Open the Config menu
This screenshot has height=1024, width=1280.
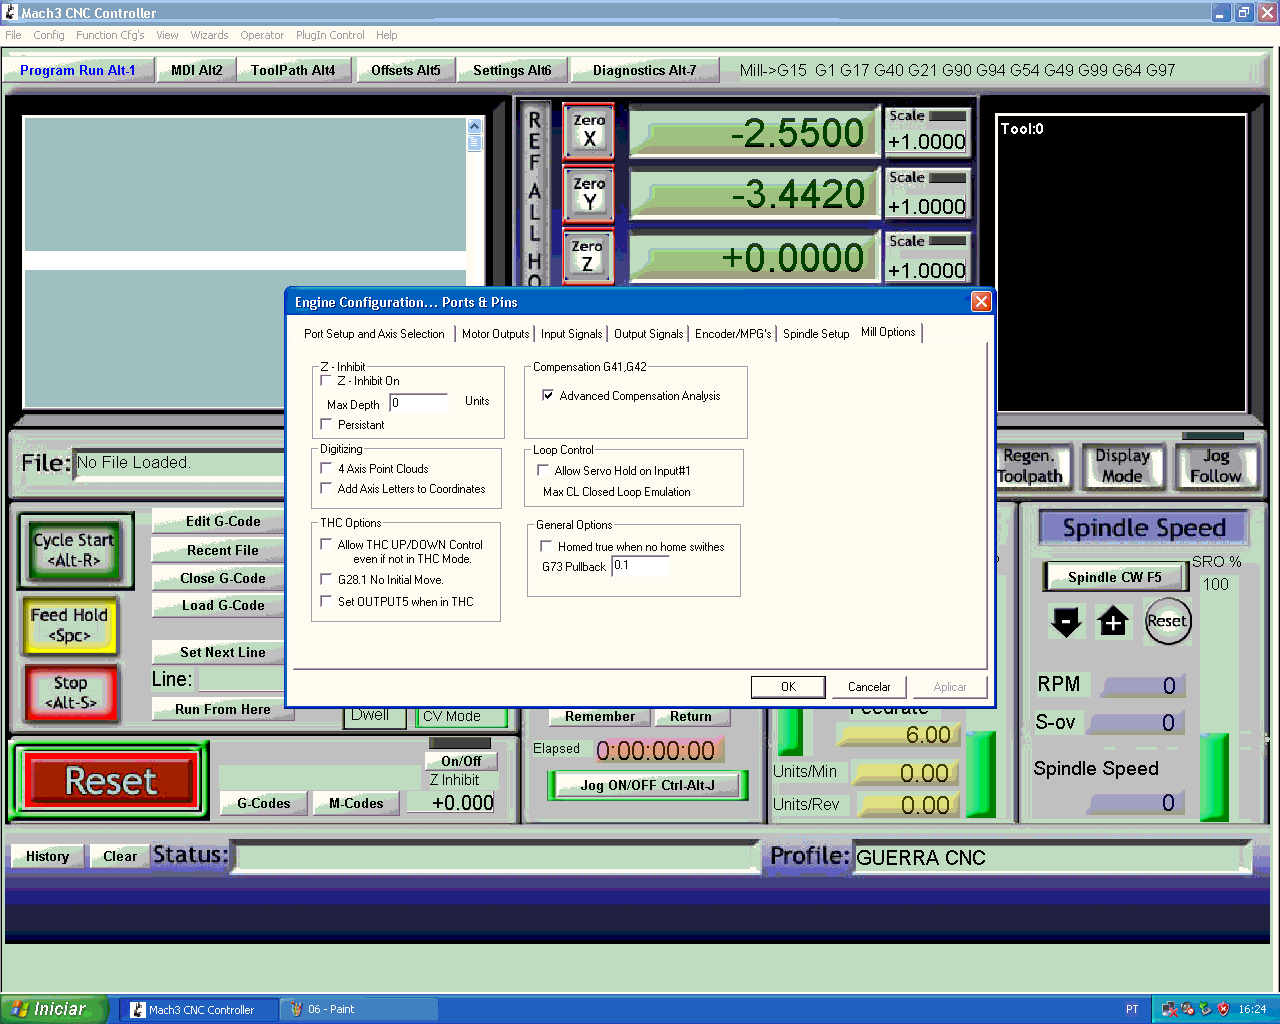coord(49,35)
